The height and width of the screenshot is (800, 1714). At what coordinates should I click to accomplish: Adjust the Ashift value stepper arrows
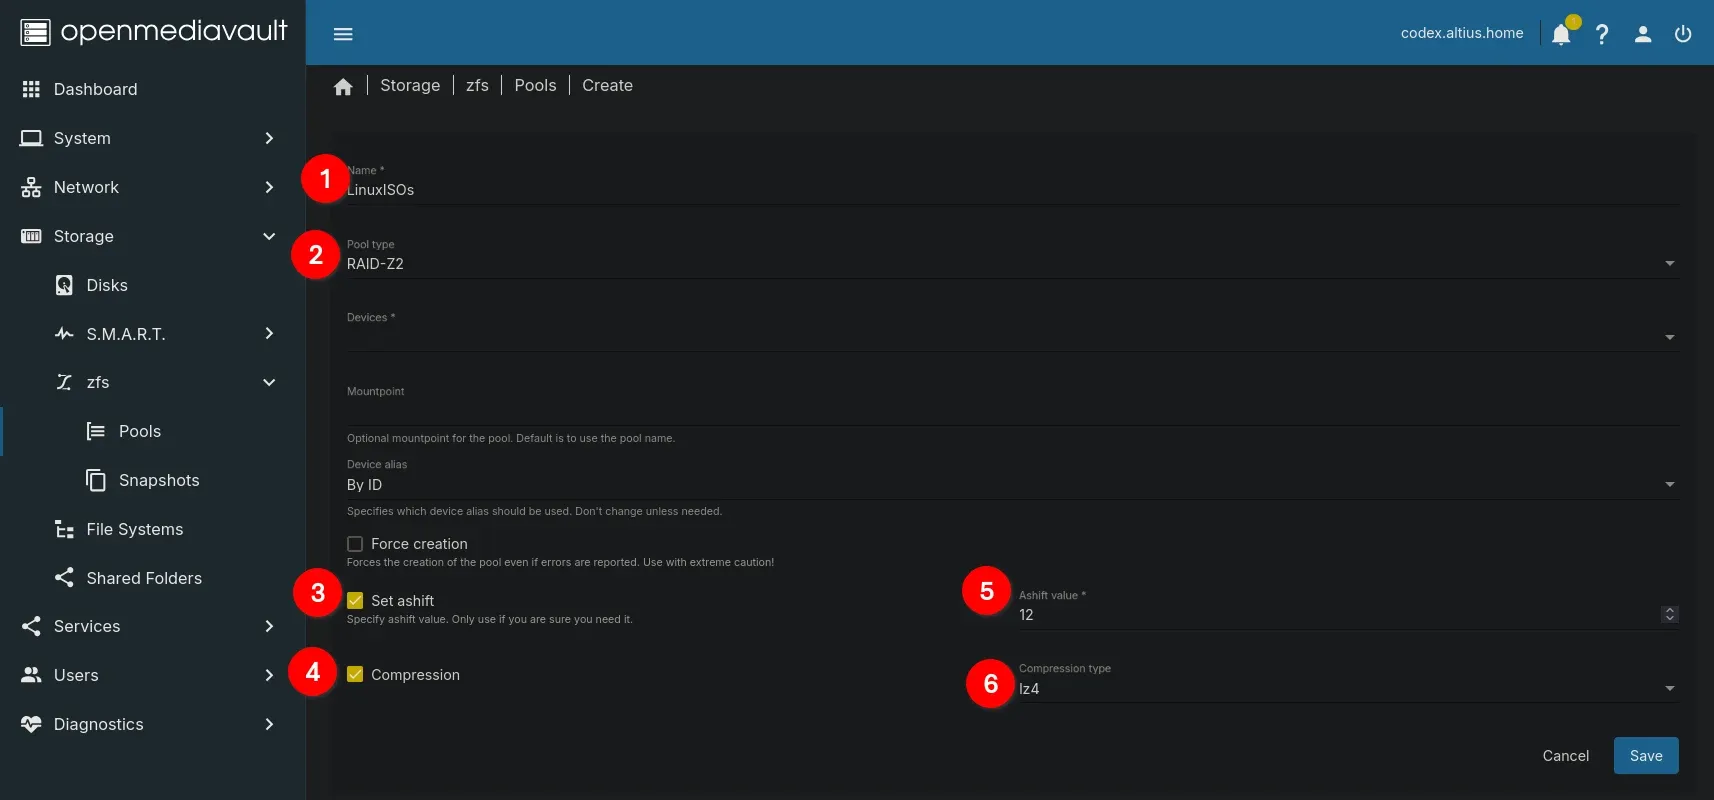(1669, 614)
